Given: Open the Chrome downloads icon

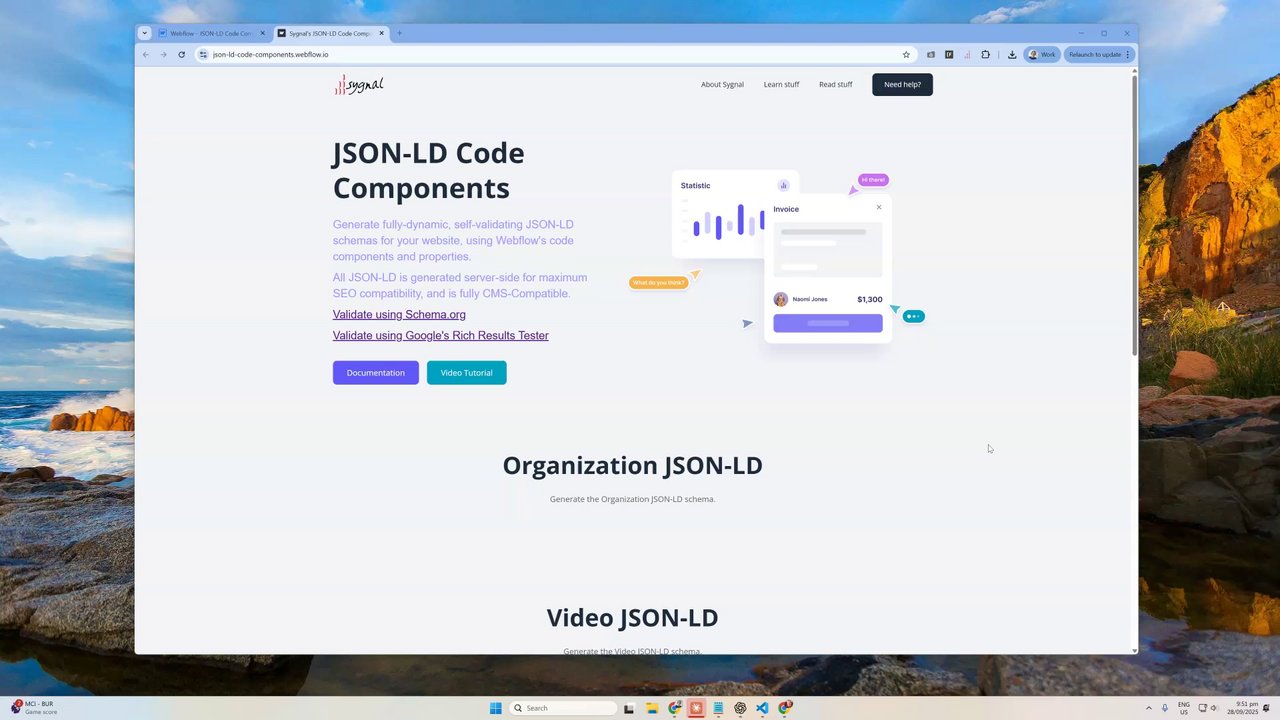Looking at the screenshot, I should tap(1012, 54).
